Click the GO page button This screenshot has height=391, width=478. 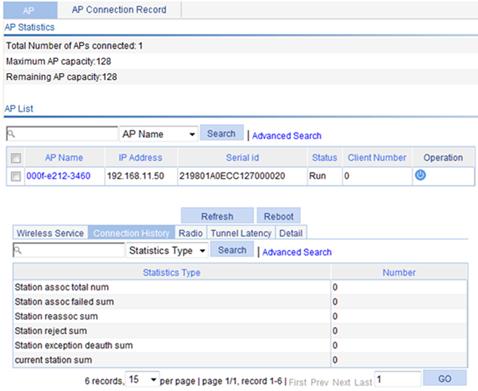click(445, 379)
